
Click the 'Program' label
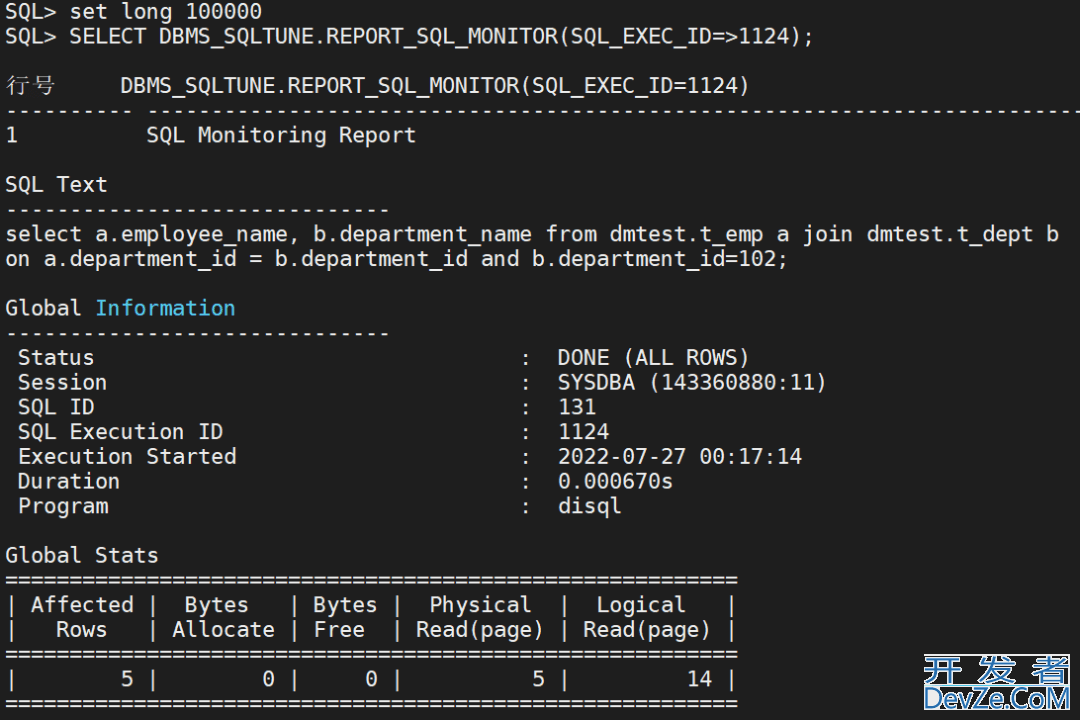click(x=63, y=506)
